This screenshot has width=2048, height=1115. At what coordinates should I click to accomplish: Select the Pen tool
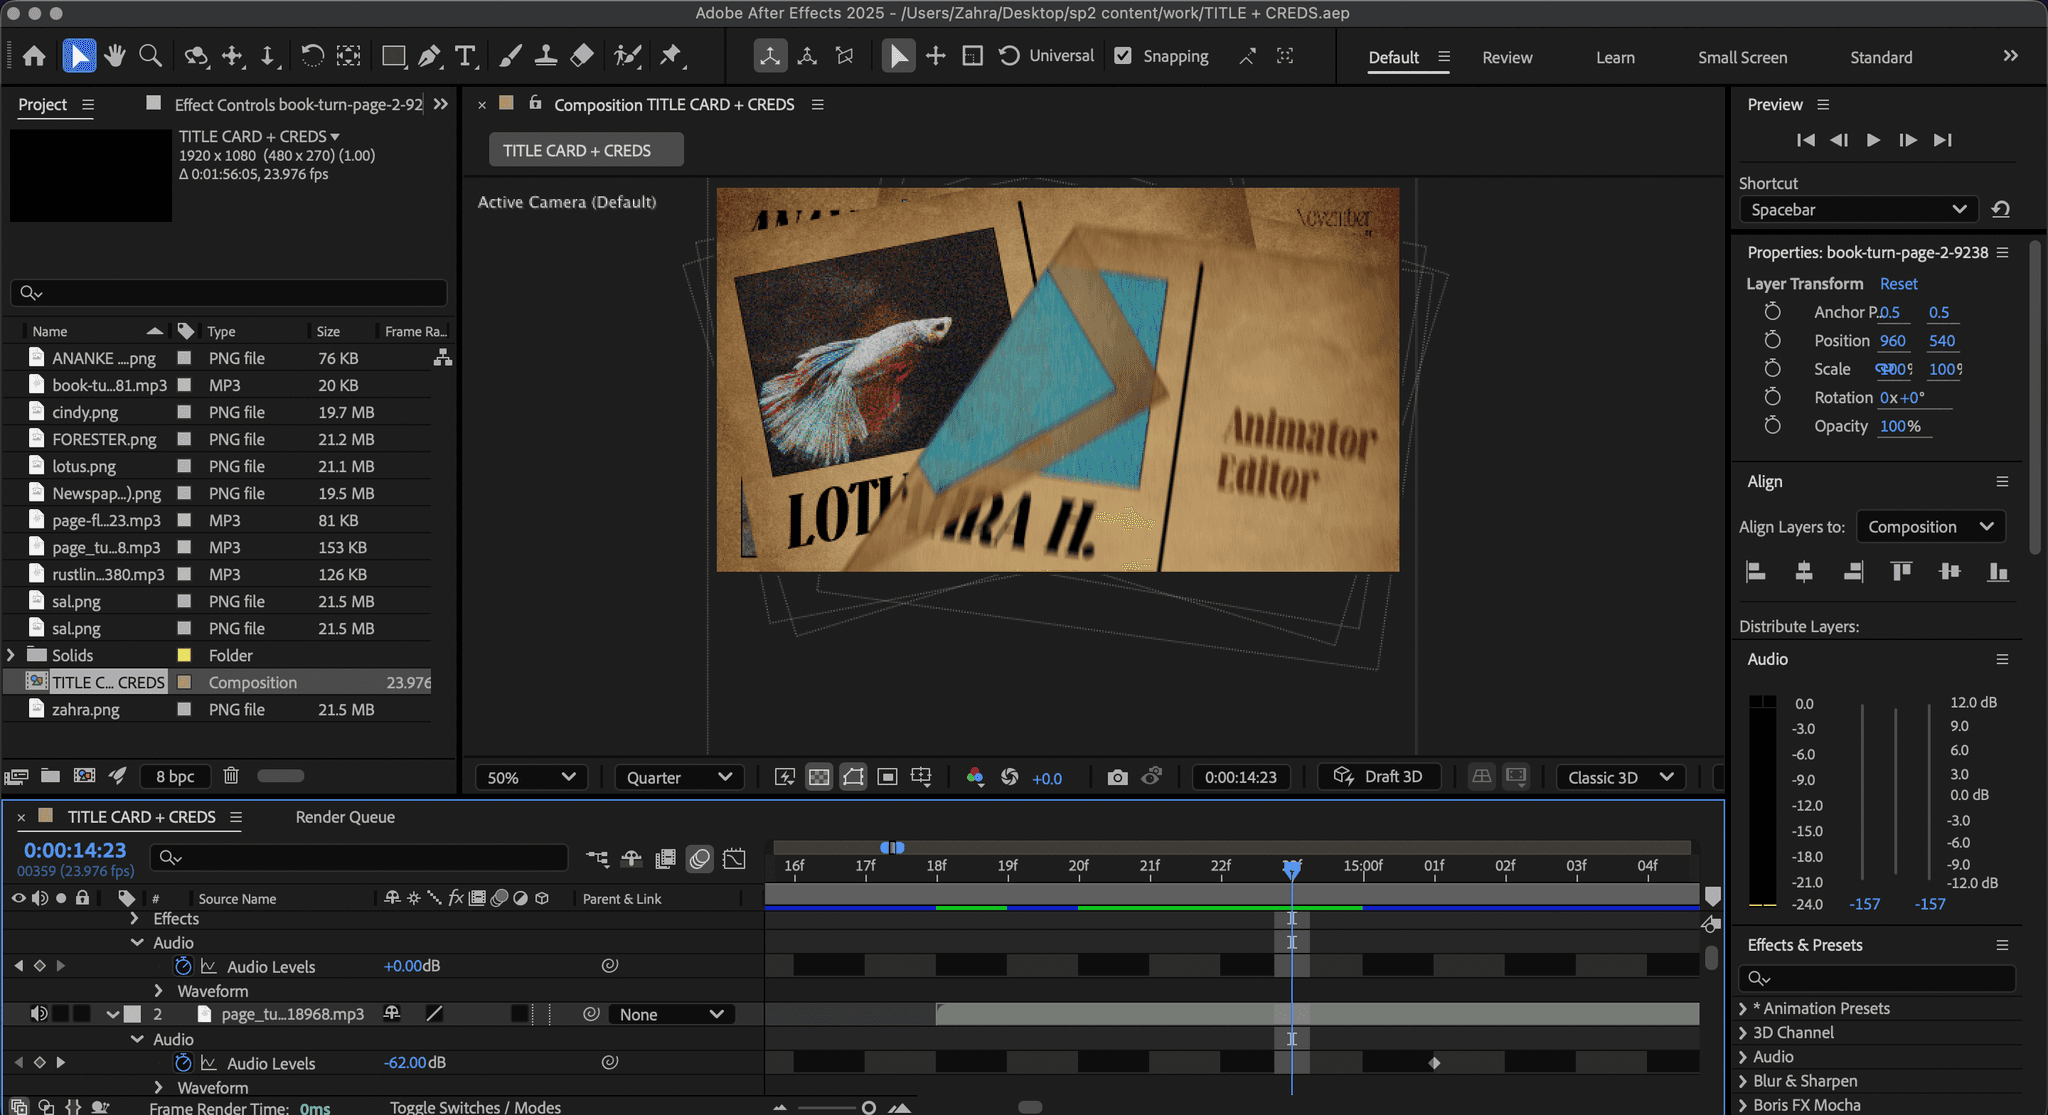tap(430, 56)
